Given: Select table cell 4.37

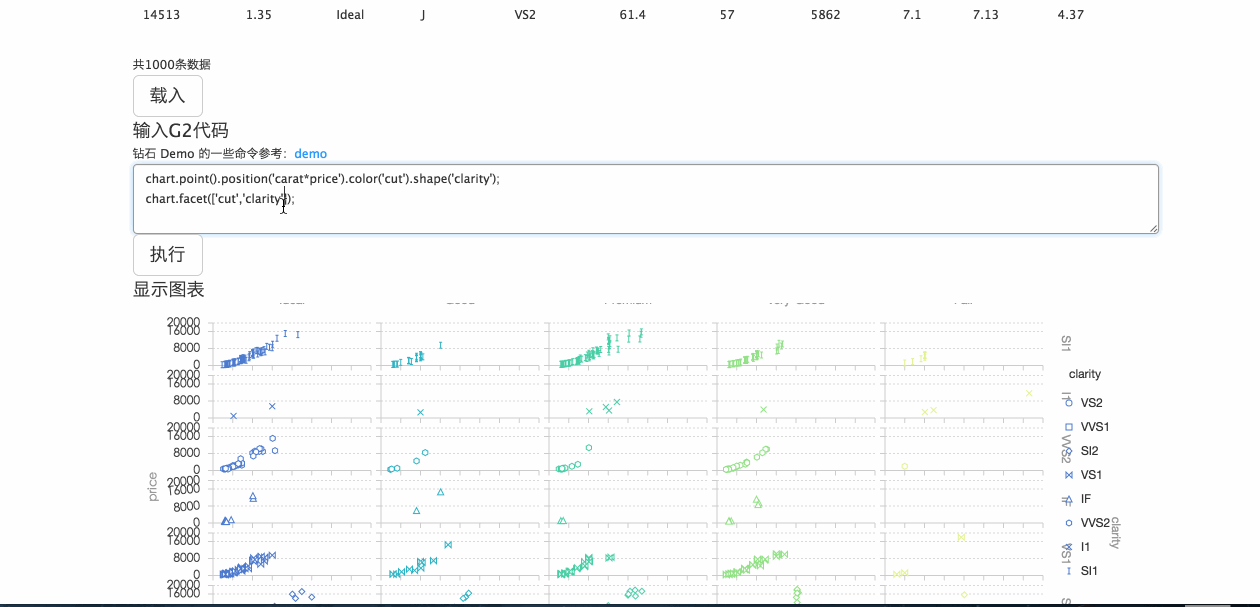Looking at the screenshot, I should (1070, 15).
